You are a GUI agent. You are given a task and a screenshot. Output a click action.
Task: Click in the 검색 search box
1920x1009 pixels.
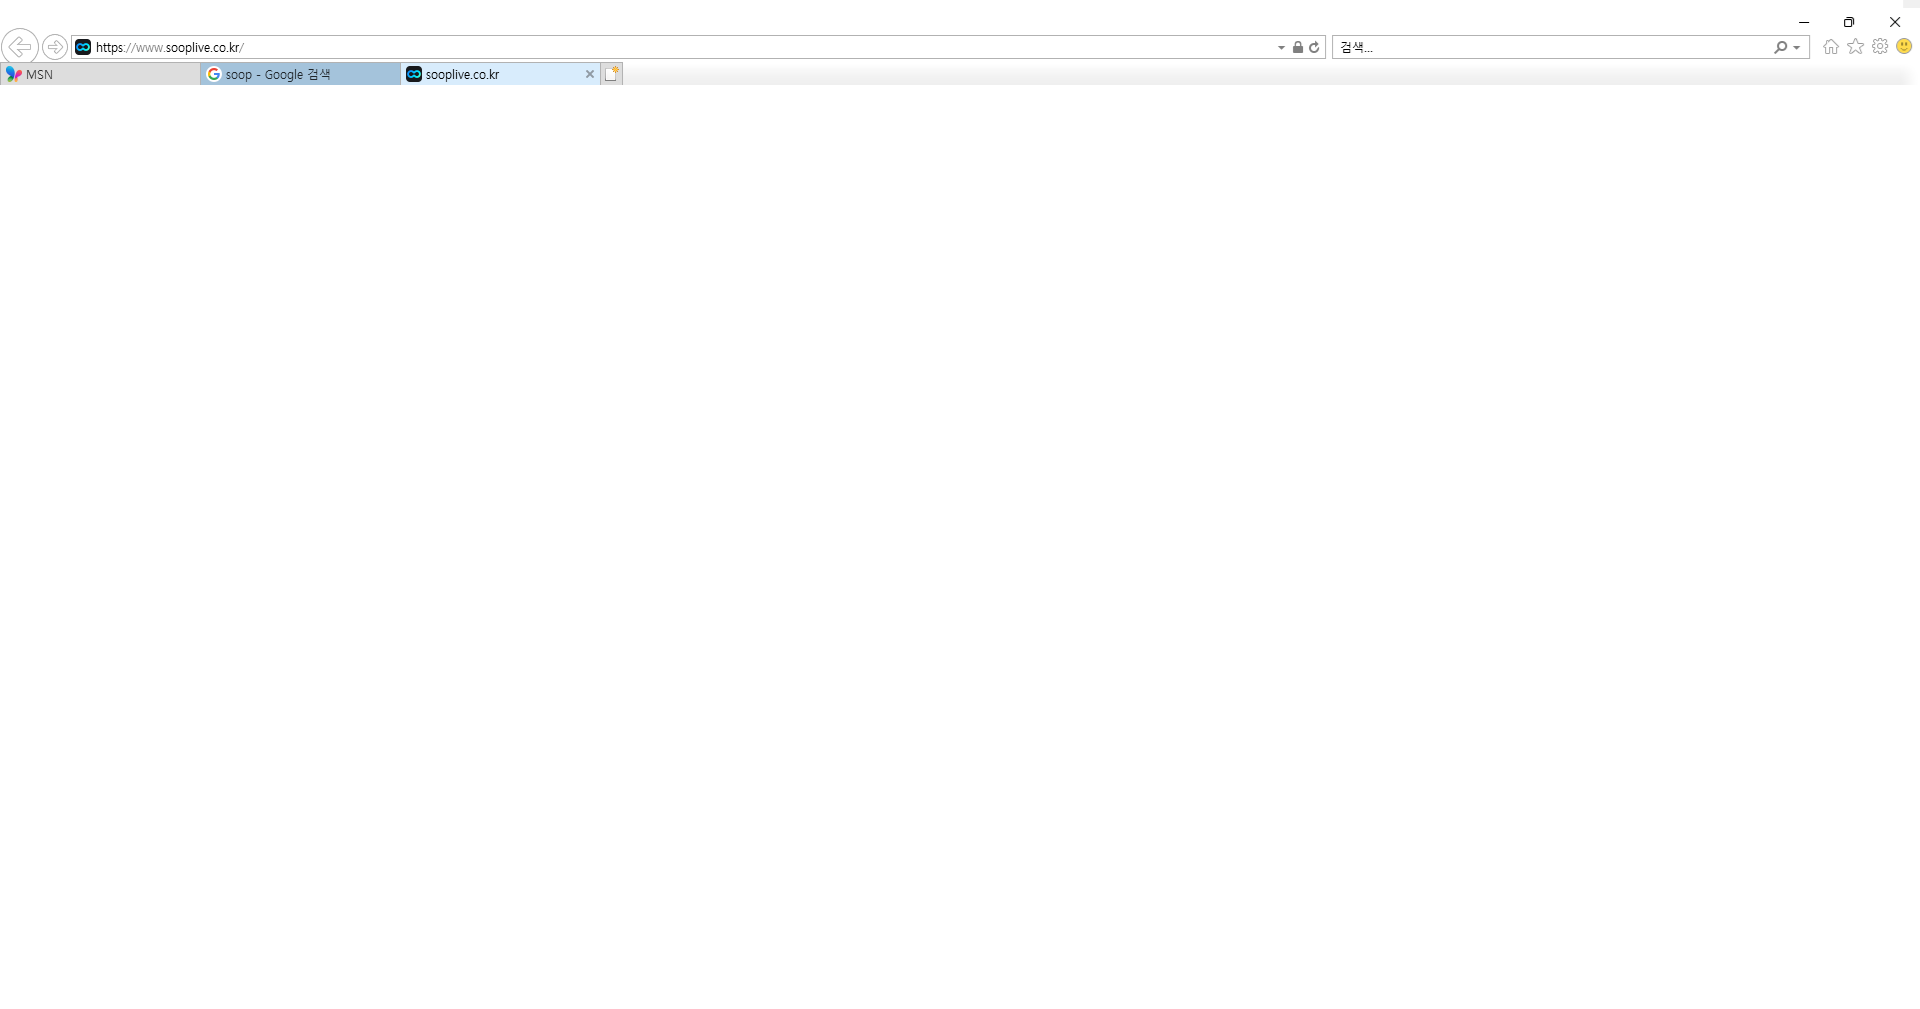click(x=1552, y=47)
